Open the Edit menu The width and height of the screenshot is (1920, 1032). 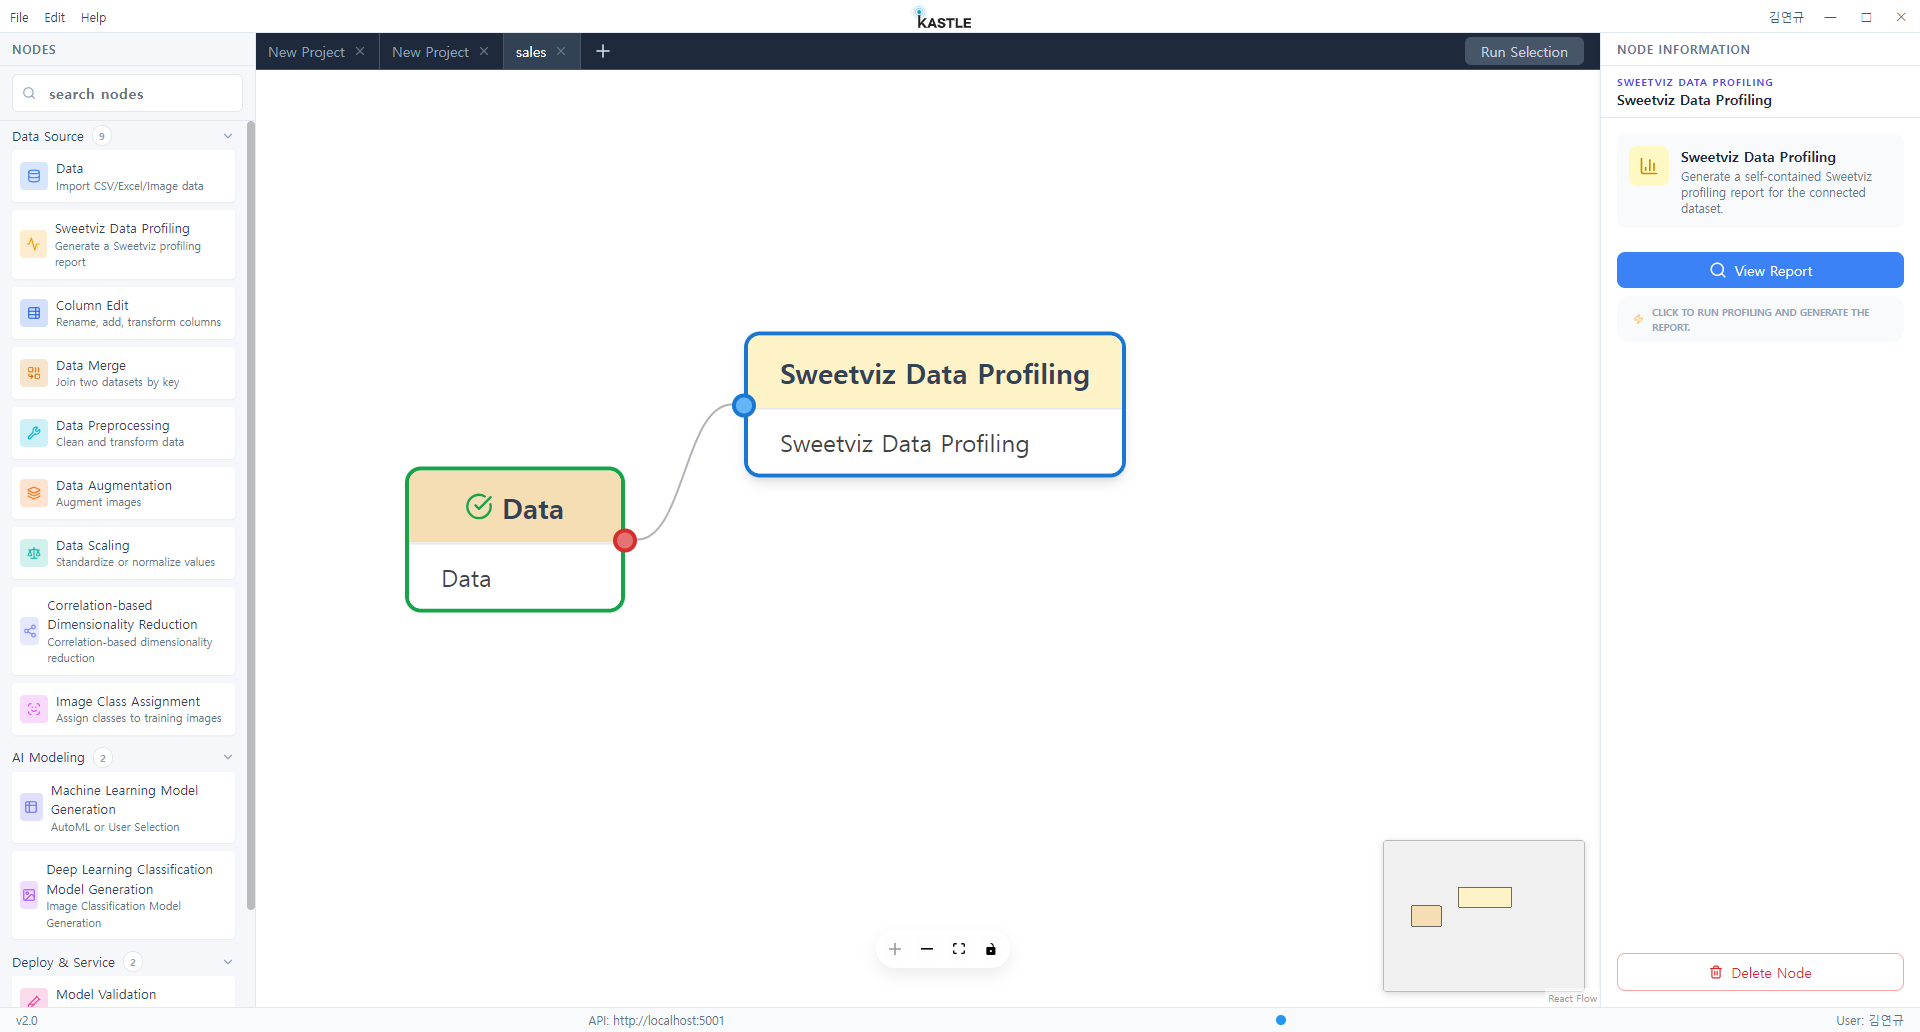[x=55, y=17]
